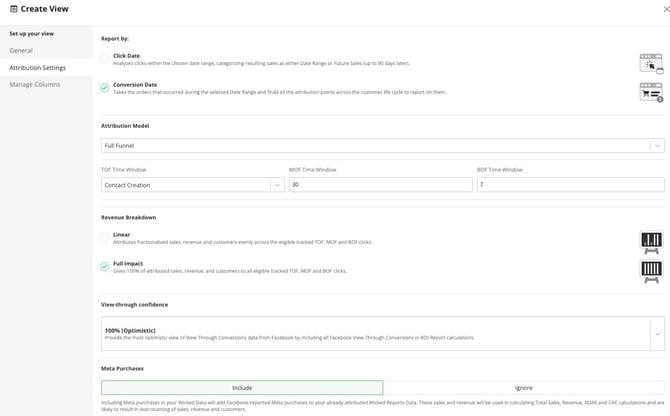Click the MOF Time Window input field
This screenshot has height=416, width=670.
pyautogui.click(x=381, y=185)
